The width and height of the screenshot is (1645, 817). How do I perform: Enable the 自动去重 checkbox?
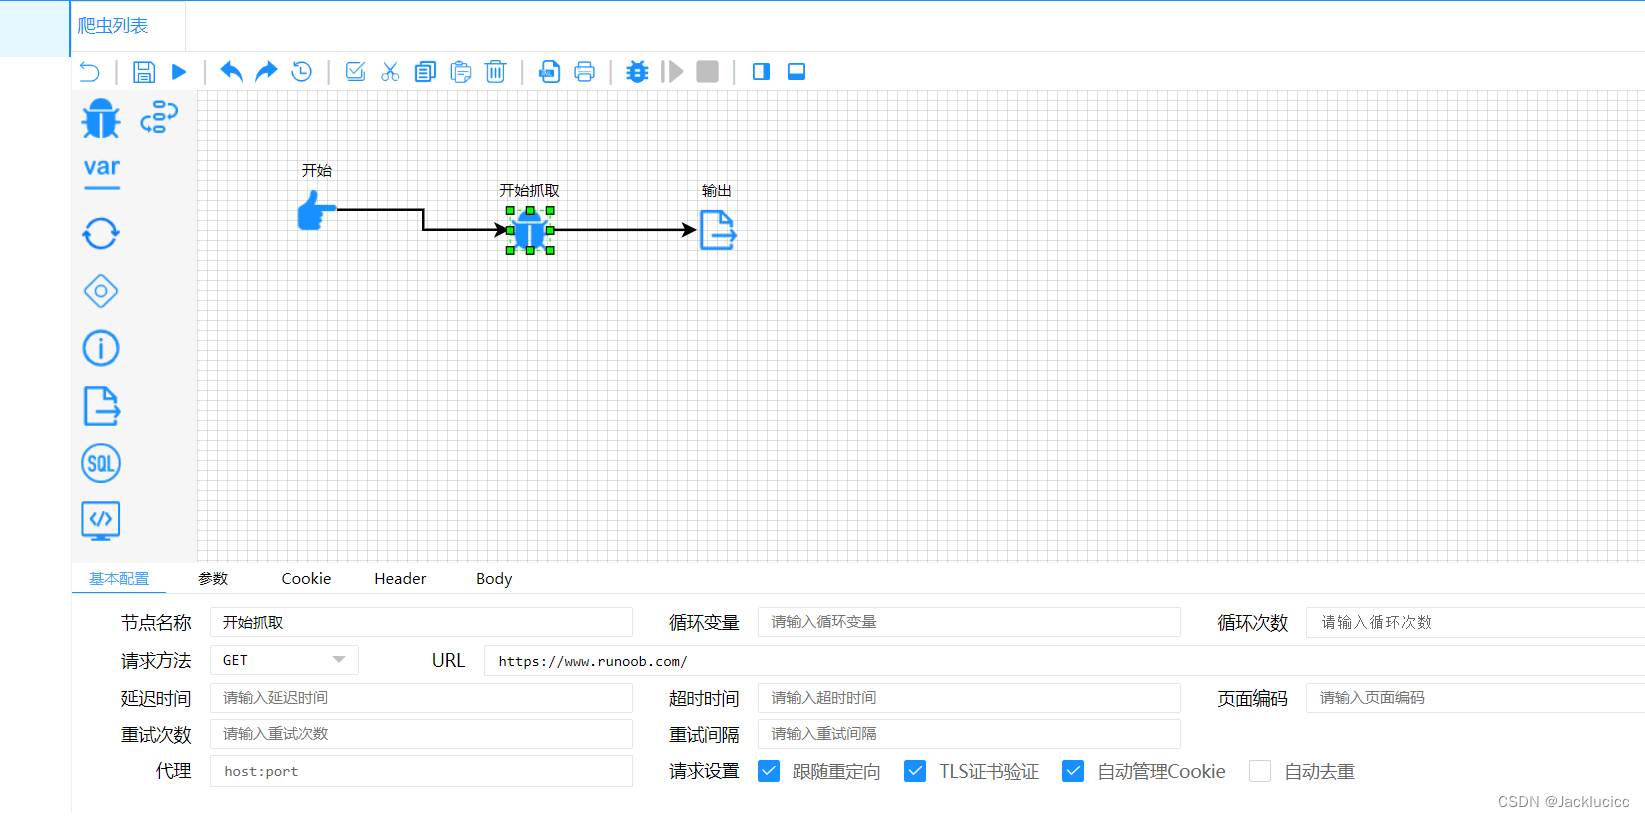pyautogui.click(x=1260, y=771)
